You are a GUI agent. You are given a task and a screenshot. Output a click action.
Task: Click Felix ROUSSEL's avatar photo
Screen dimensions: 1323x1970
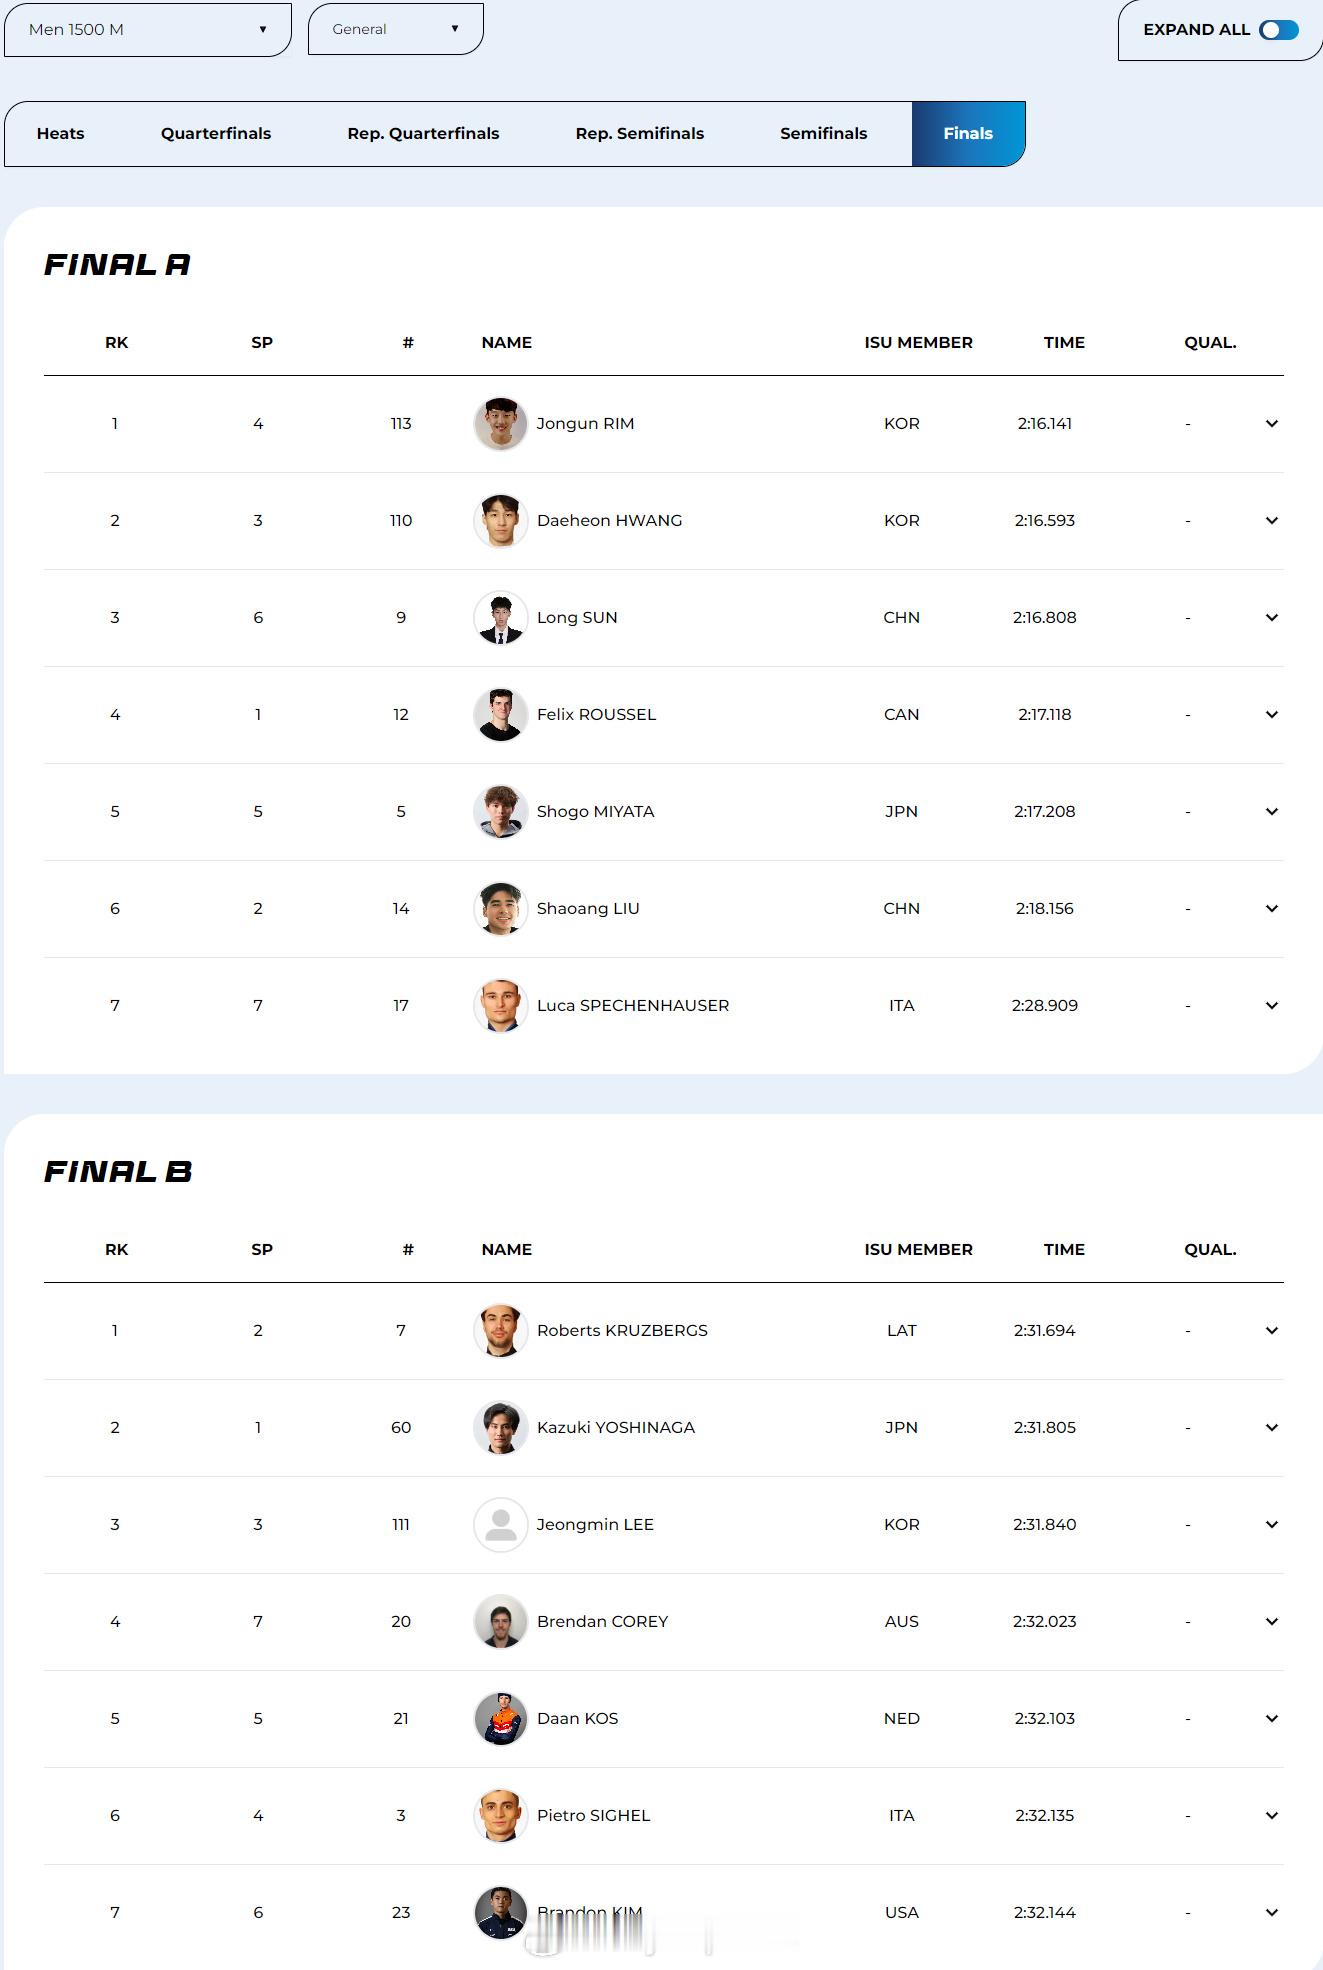pyautogui.click(x=500, y=715)
